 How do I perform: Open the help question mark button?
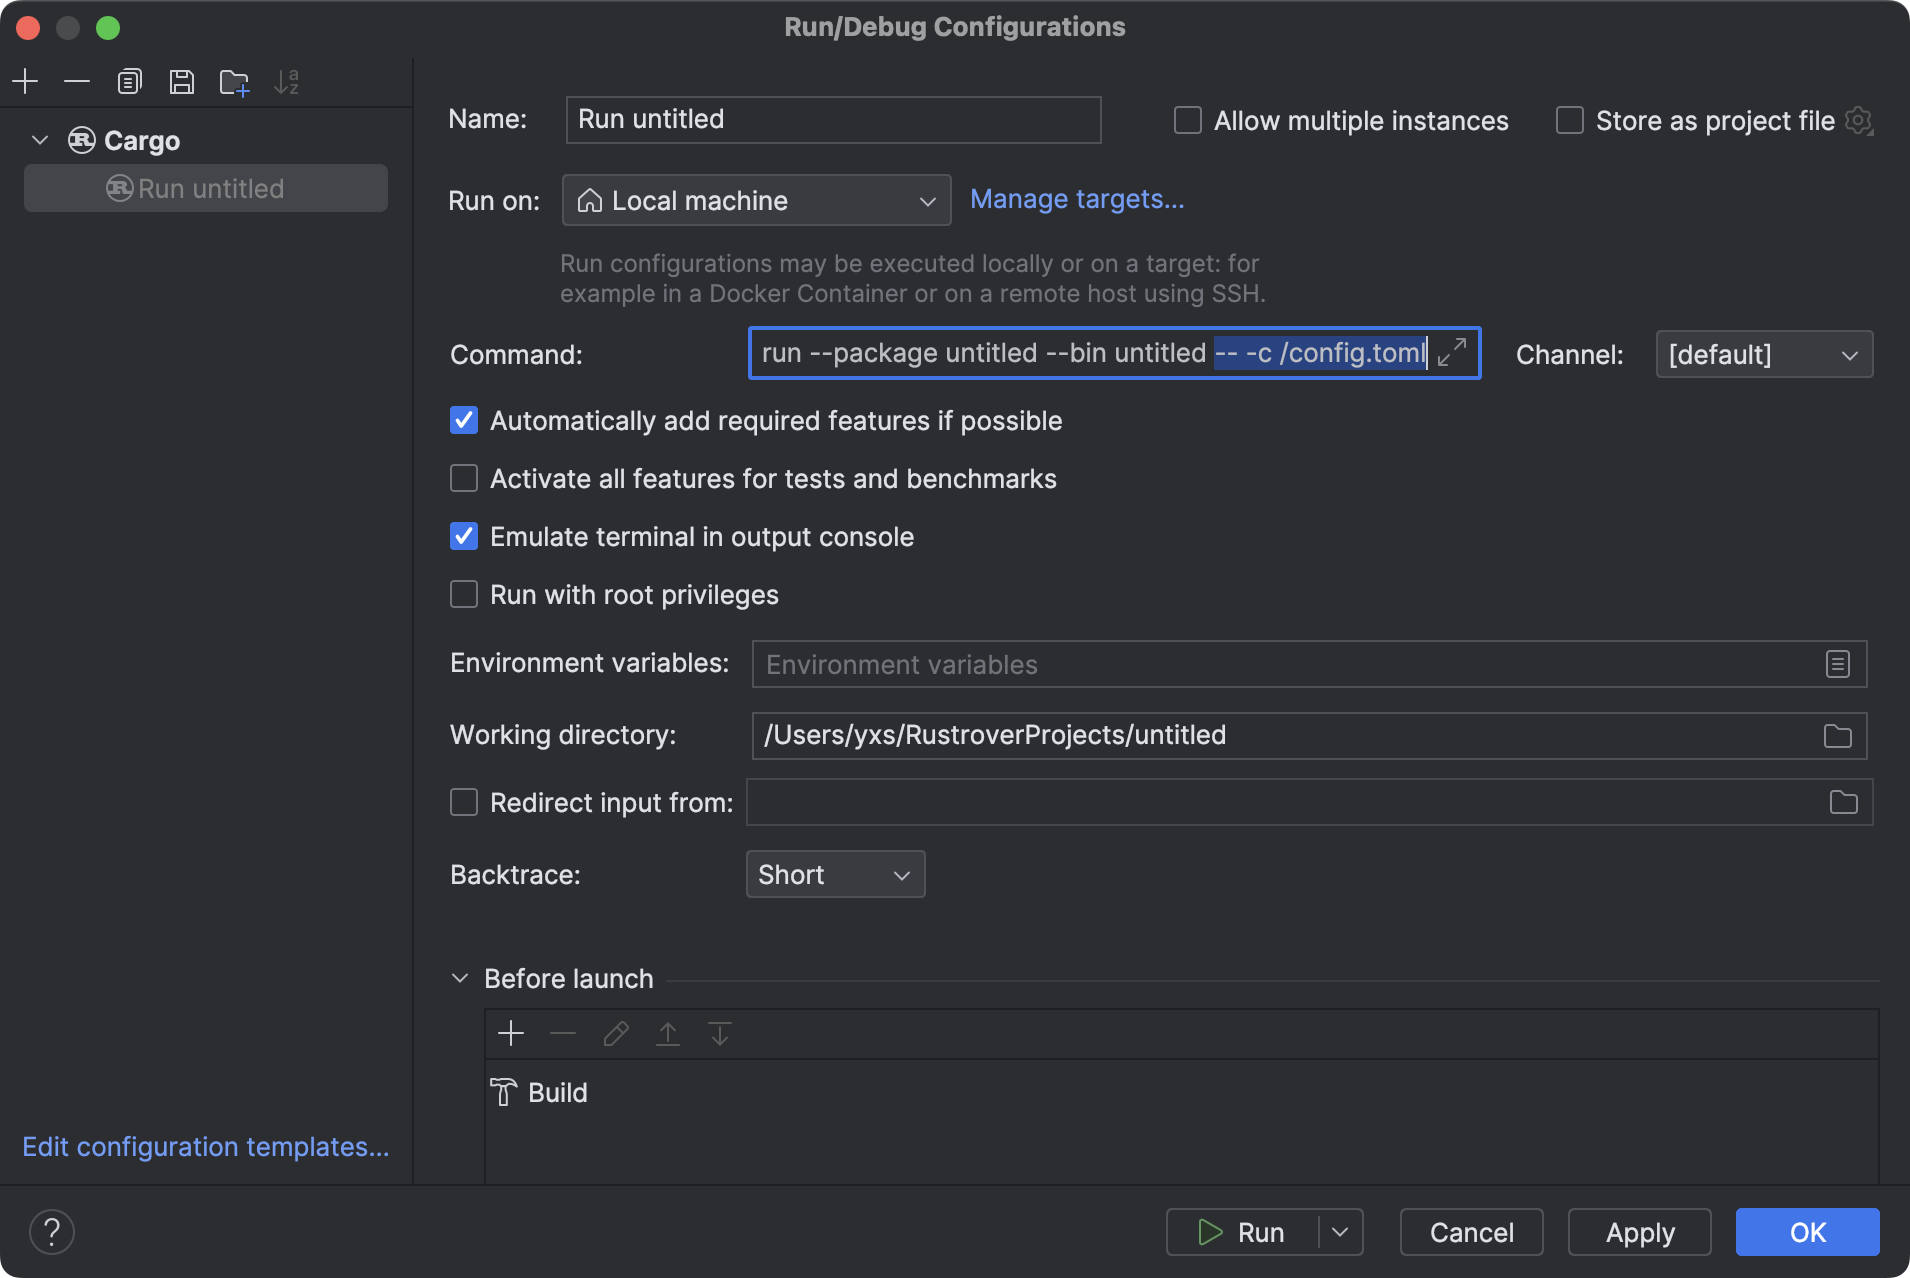(x=52, y=1231)
